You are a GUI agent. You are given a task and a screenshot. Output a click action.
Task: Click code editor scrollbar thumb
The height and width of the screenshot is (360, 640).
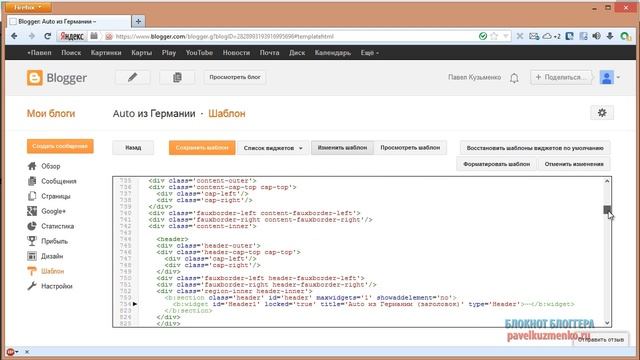click(607, 209)
